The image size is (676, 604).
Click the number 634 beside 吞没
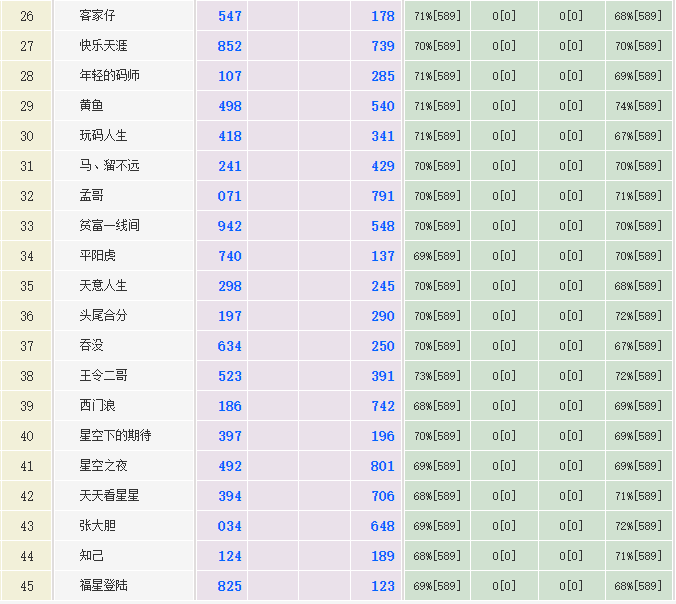230,346
